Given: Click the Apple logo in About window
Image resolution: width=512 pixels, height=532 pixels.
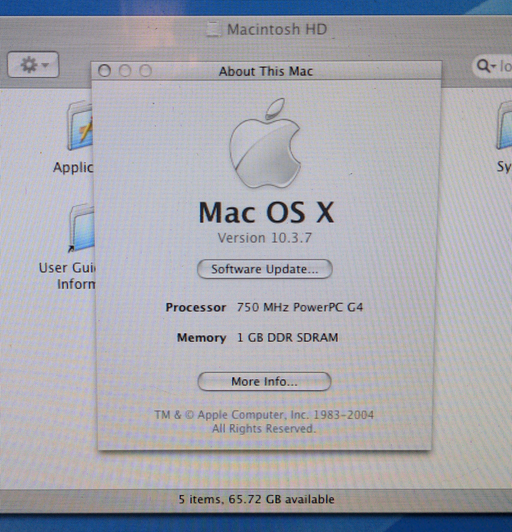Looking at the screenshot, I should point(265,143).
